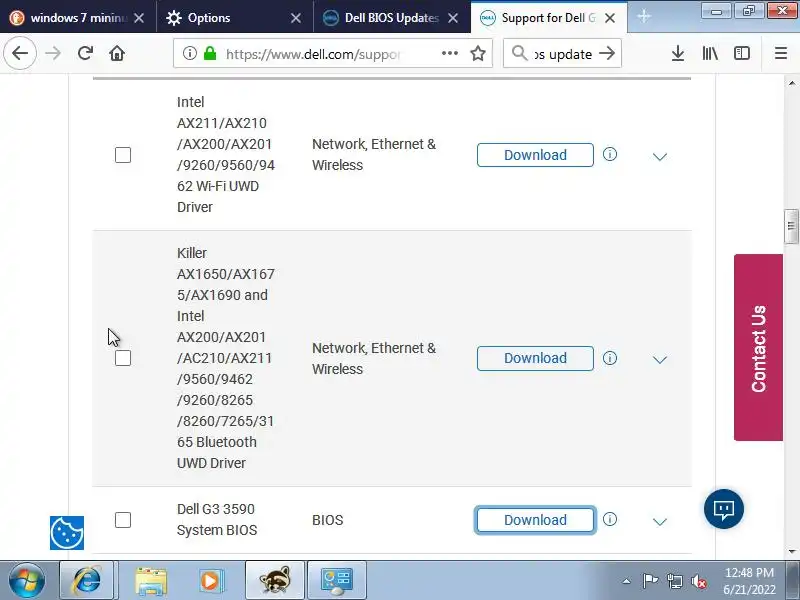Click the search magnifier icon
The width and height of the screenshot is (800, 600).
(x=519, y=53)
